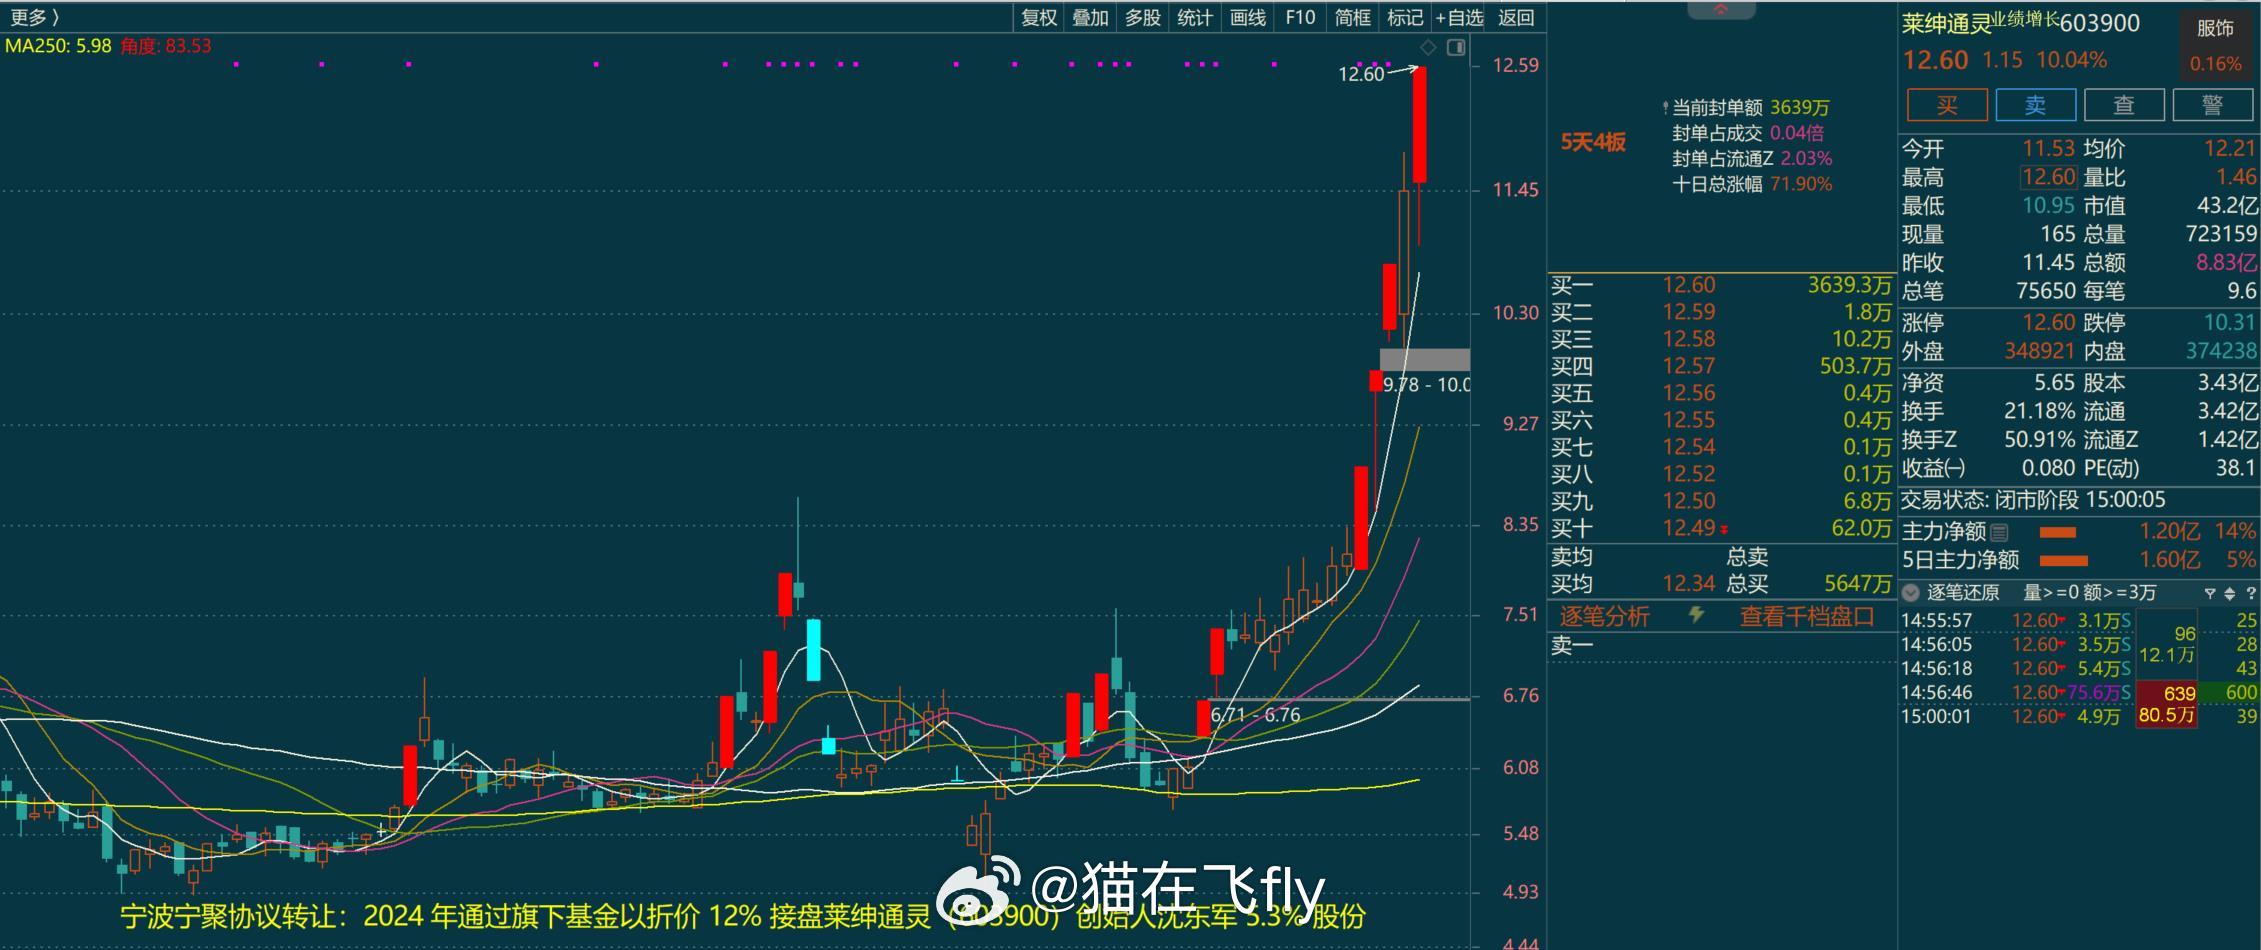Click the 量>=0 额>=3万 filter text

2090,593
